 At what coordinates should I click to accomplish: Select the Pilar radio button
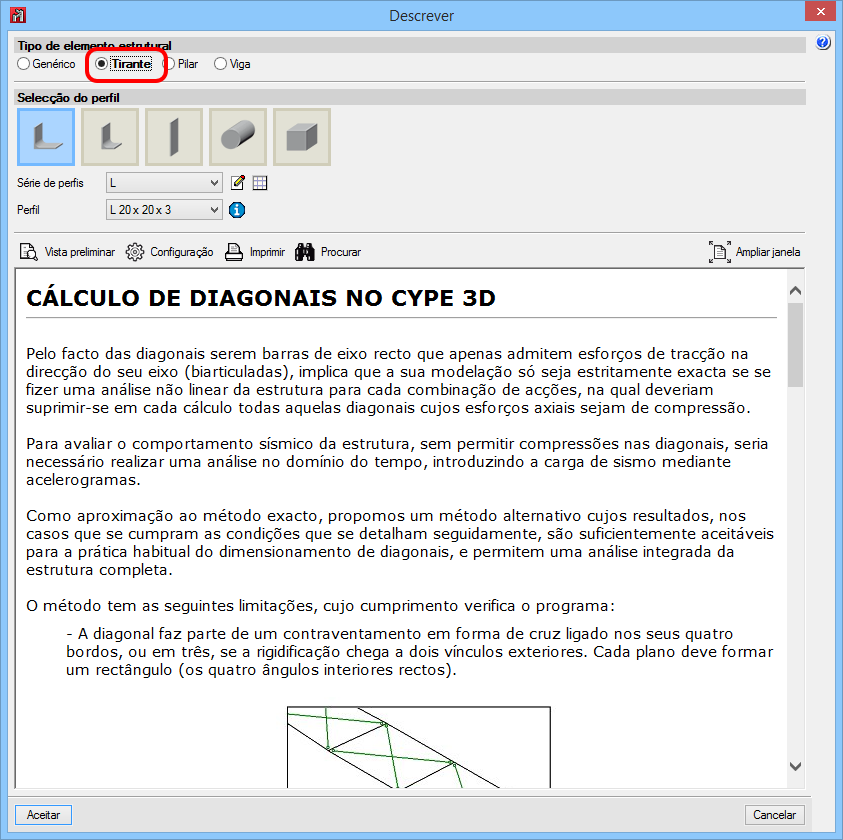[x=170, y=64]
